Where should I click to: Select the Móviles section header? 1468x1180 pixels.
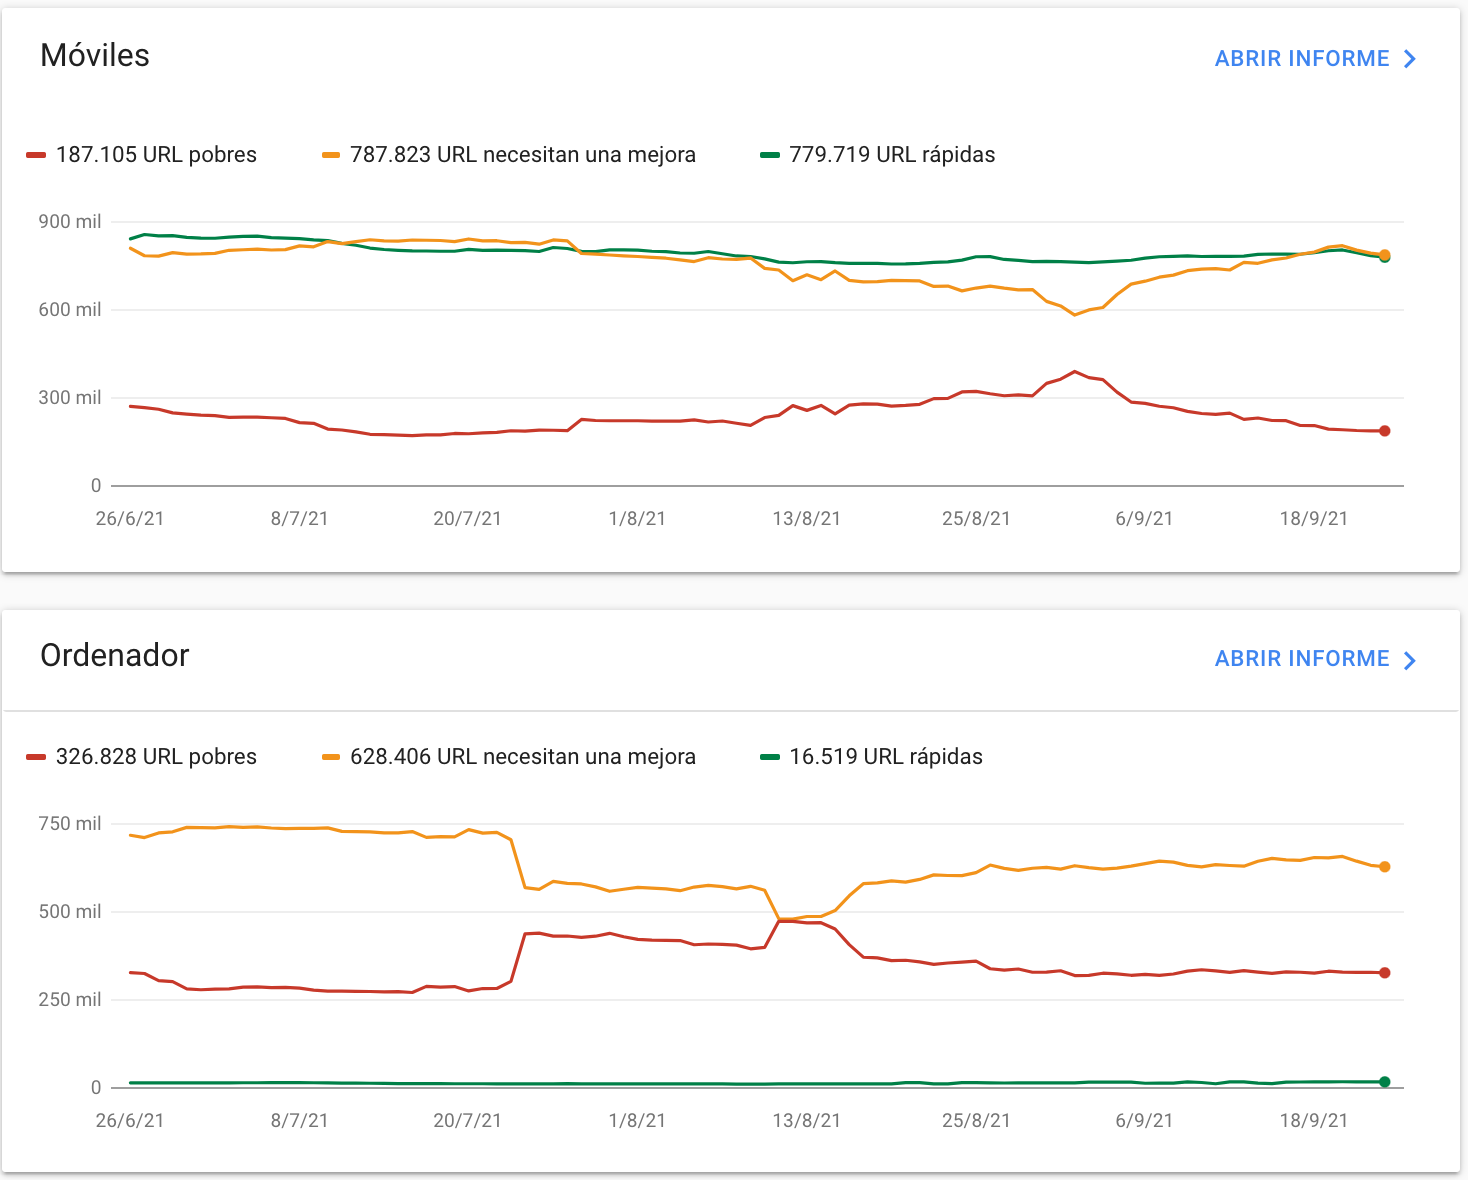(x=94, y=56)
